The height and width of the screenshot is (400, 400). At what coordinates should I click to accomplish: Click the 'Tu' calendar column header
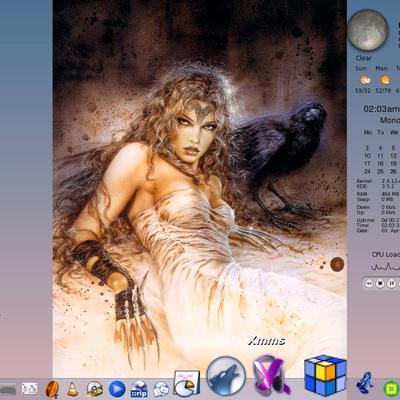380,132
